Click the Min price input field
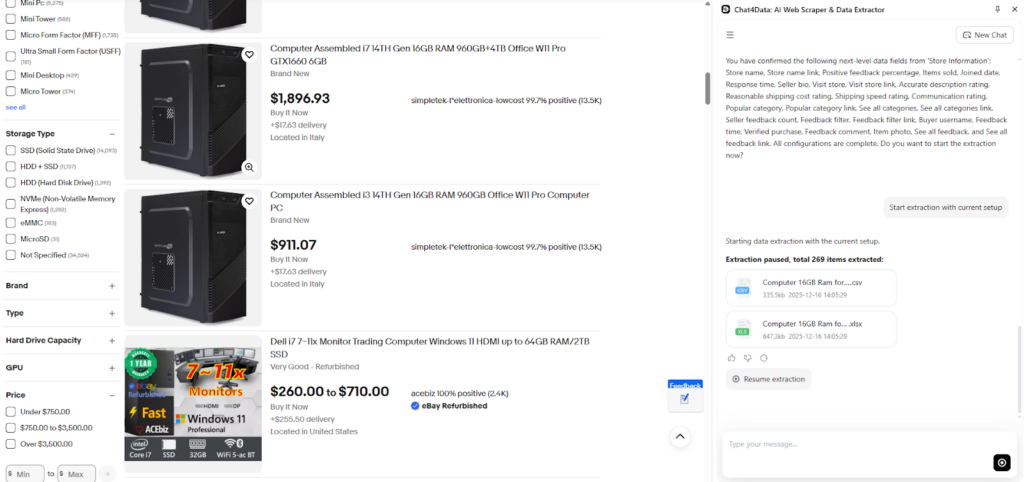Screen dimensions: 1024x482 point(25,474)
